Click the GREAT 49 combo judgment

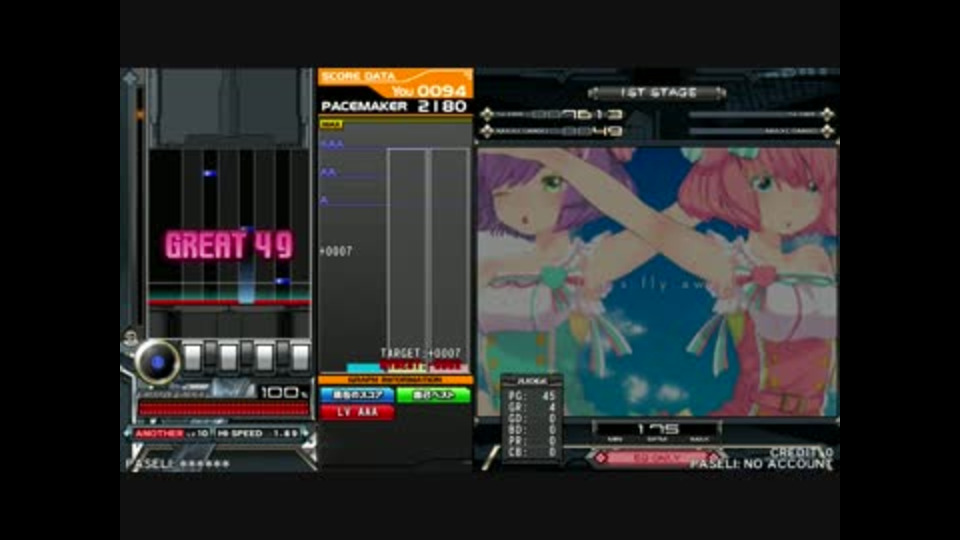(229, 246)
